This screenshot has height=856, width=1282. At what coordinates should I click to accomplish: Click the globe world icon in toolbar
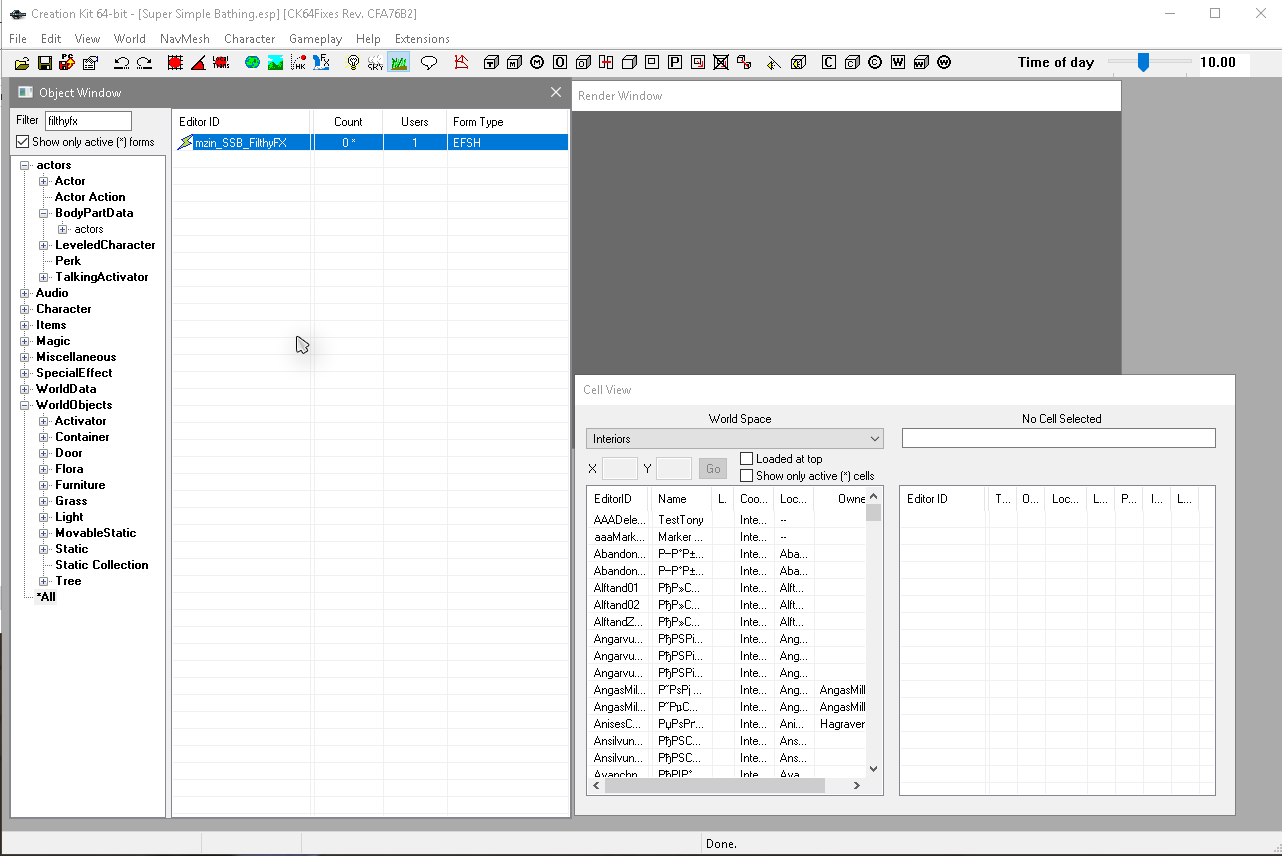click(252, 63)
